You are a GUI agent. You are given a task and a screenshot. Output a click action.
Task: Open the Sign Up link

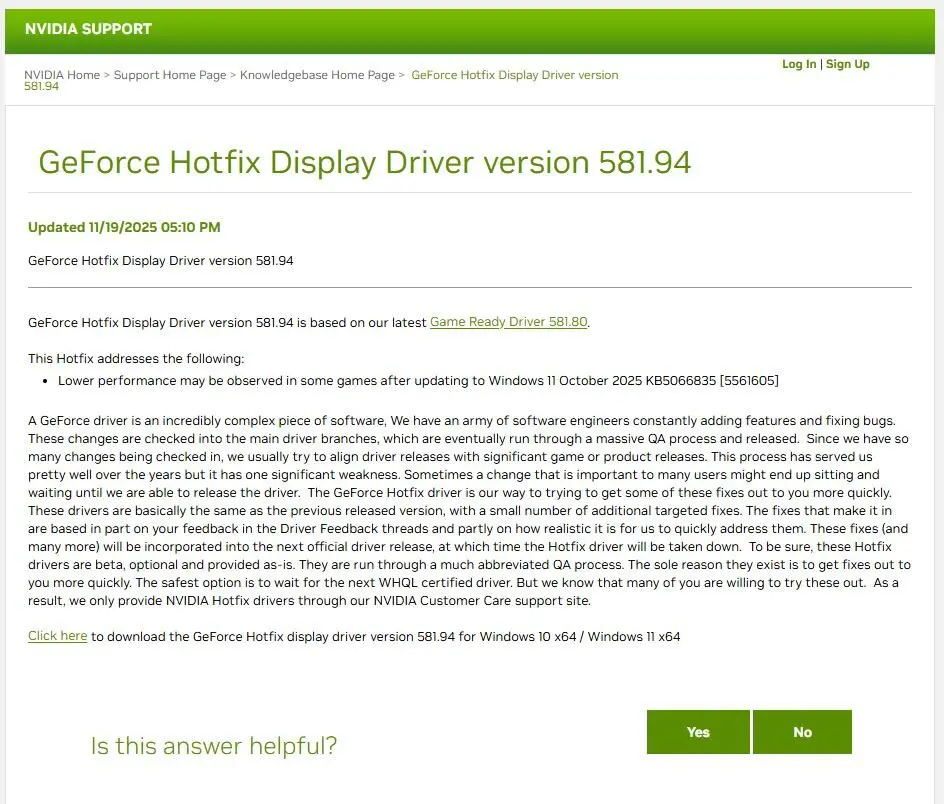848,64
